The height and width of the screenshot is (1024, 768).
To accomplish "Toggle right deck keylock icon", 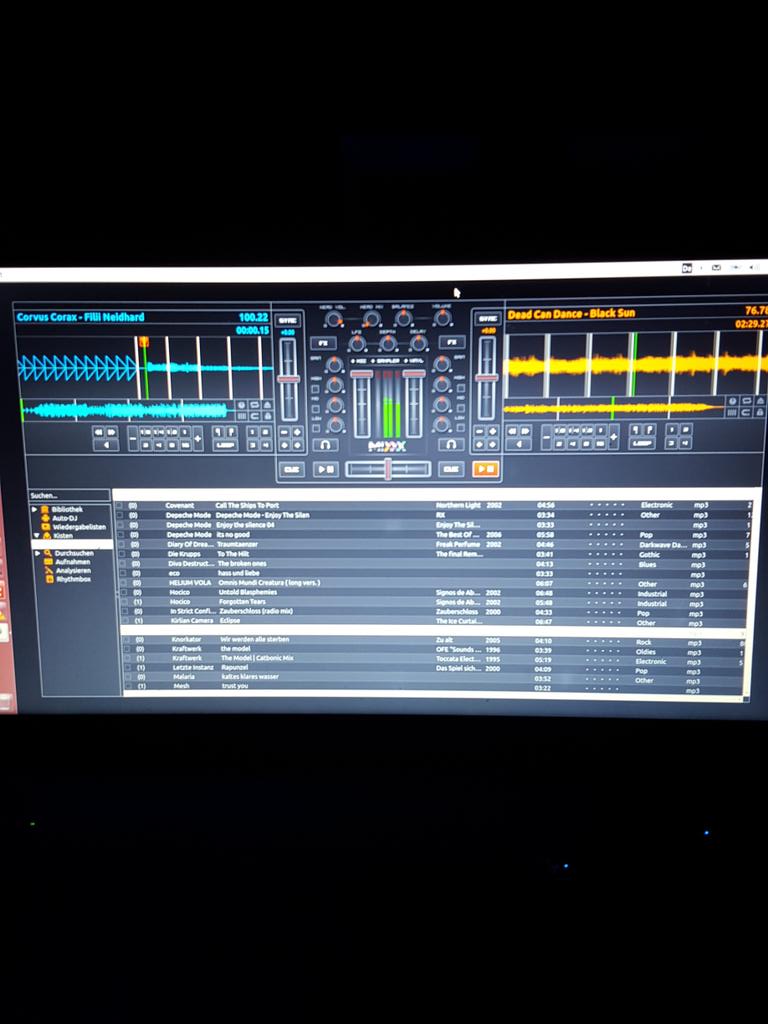I will pyautogui.click(x=760, y=412).
